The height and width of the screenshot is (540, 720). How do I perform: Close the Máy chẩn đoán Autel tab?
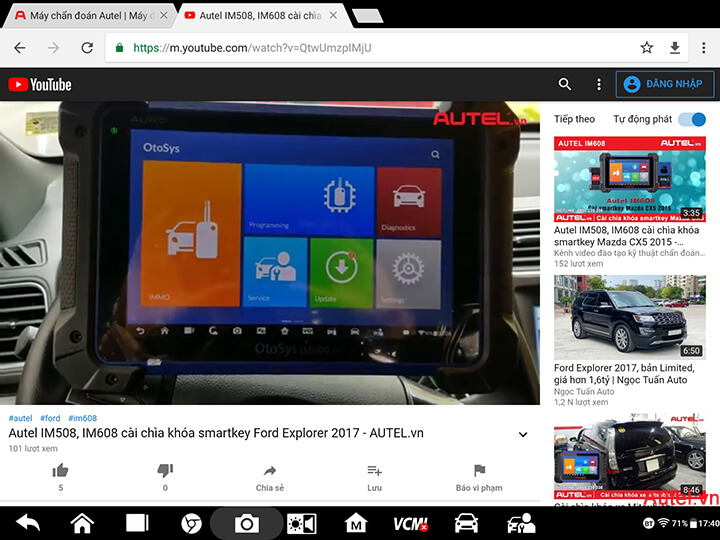(163, 16)
